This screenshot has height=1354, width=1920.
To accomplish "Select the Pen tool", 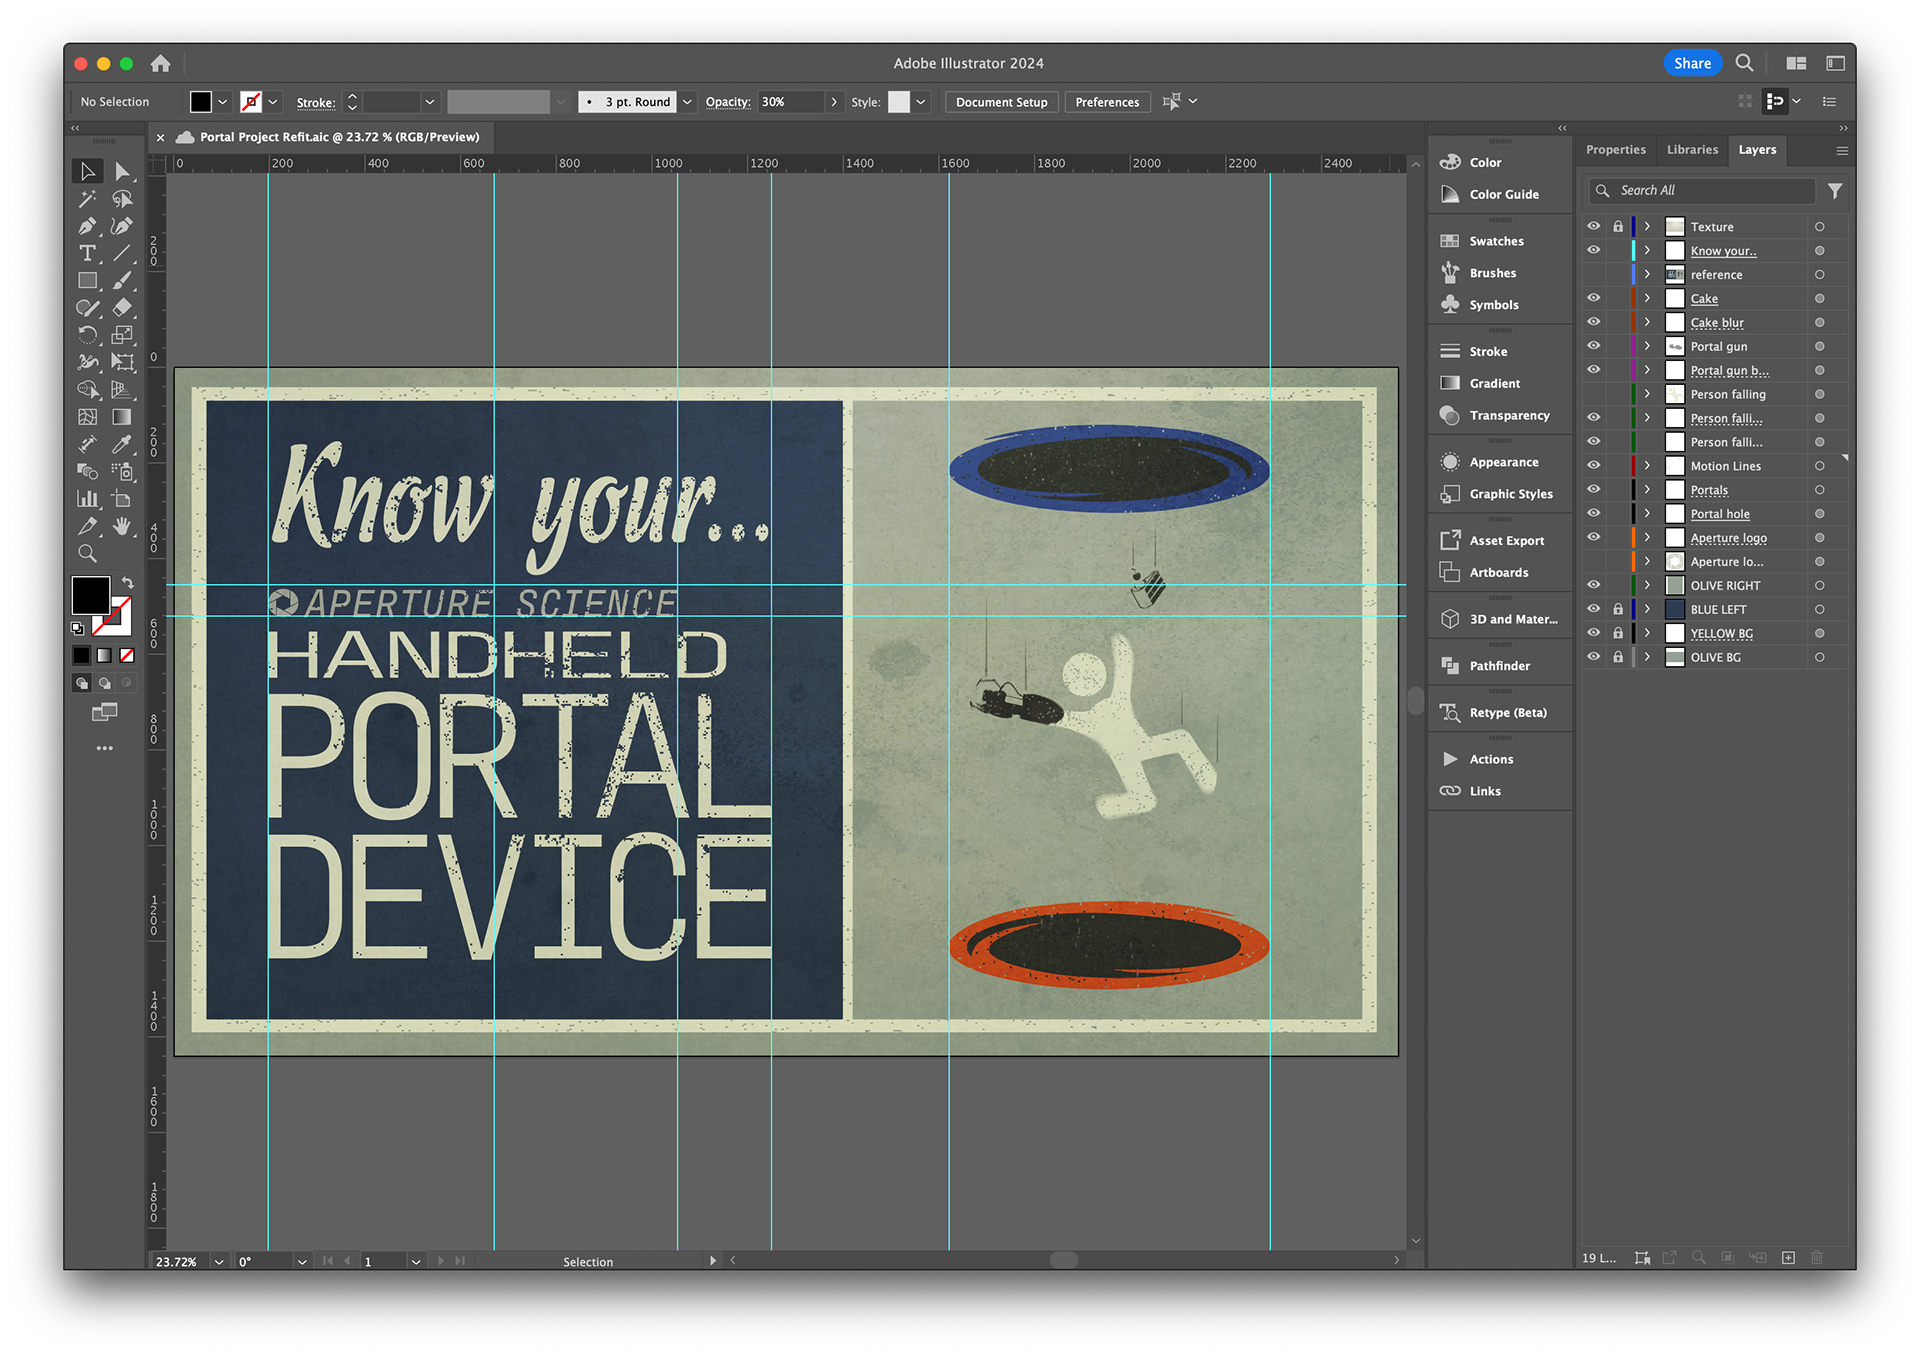I will [88, 226].
